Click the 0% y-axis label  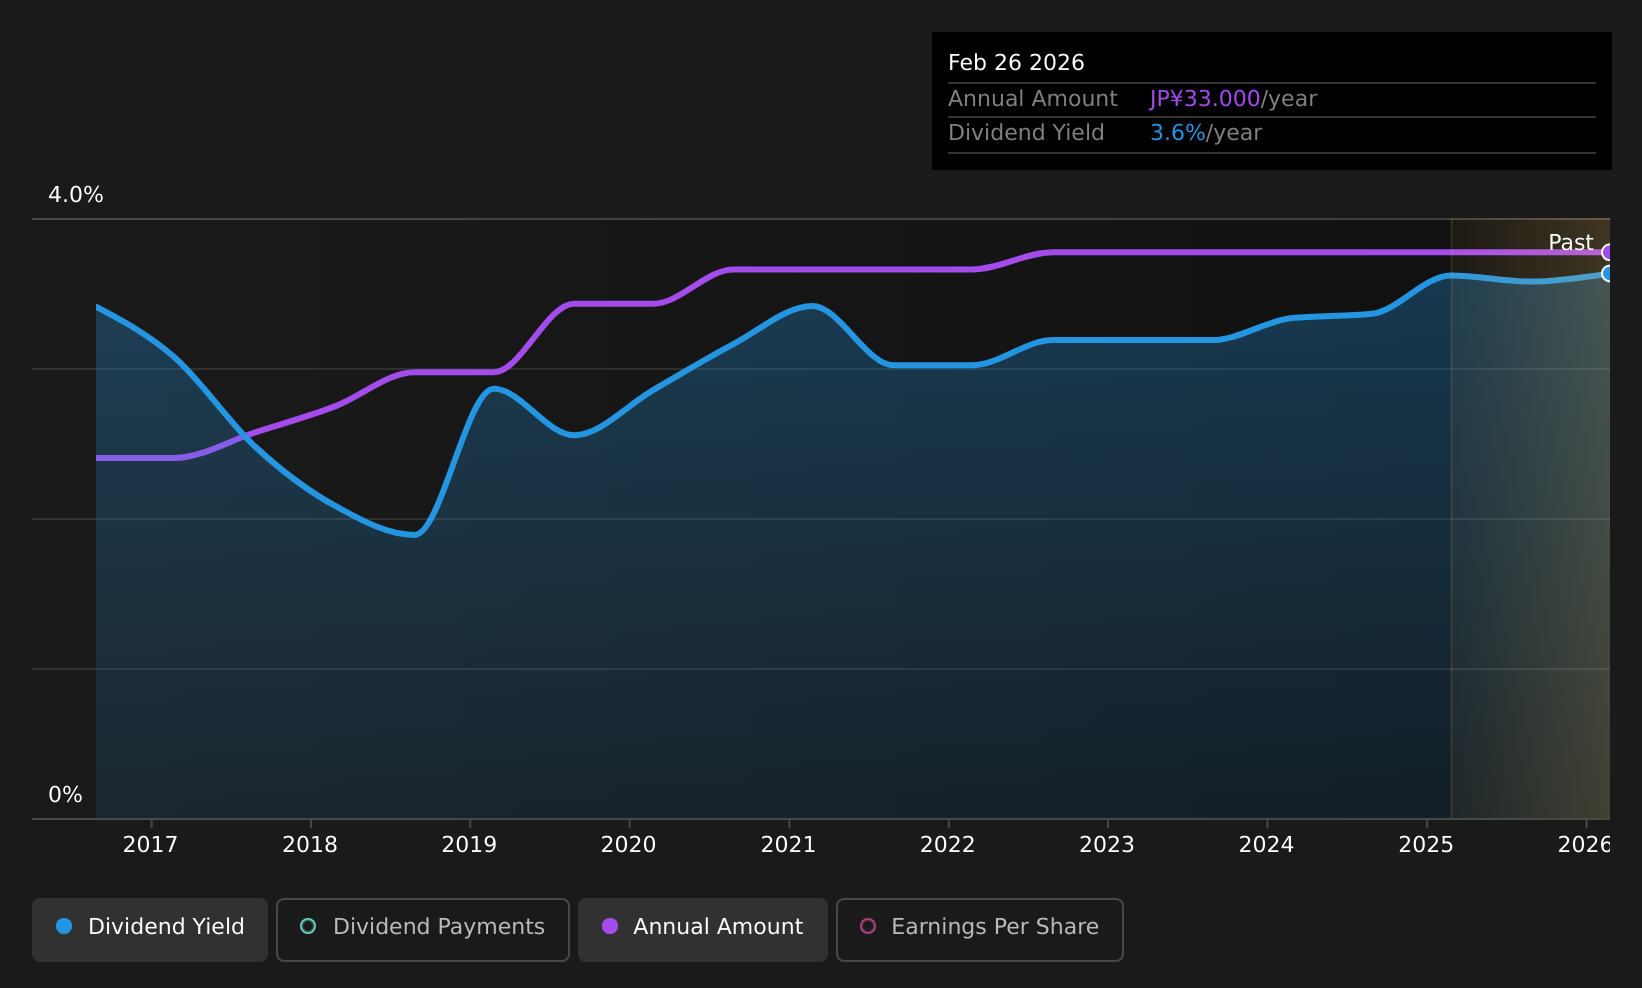pyautogui.click(x=65, y=795)
